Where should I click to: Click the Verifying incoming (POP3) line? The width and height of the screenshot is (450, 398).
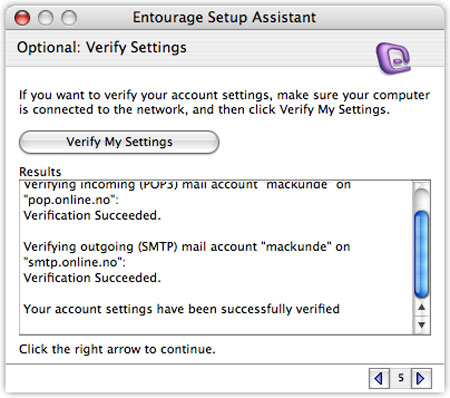tap(187, 185)
